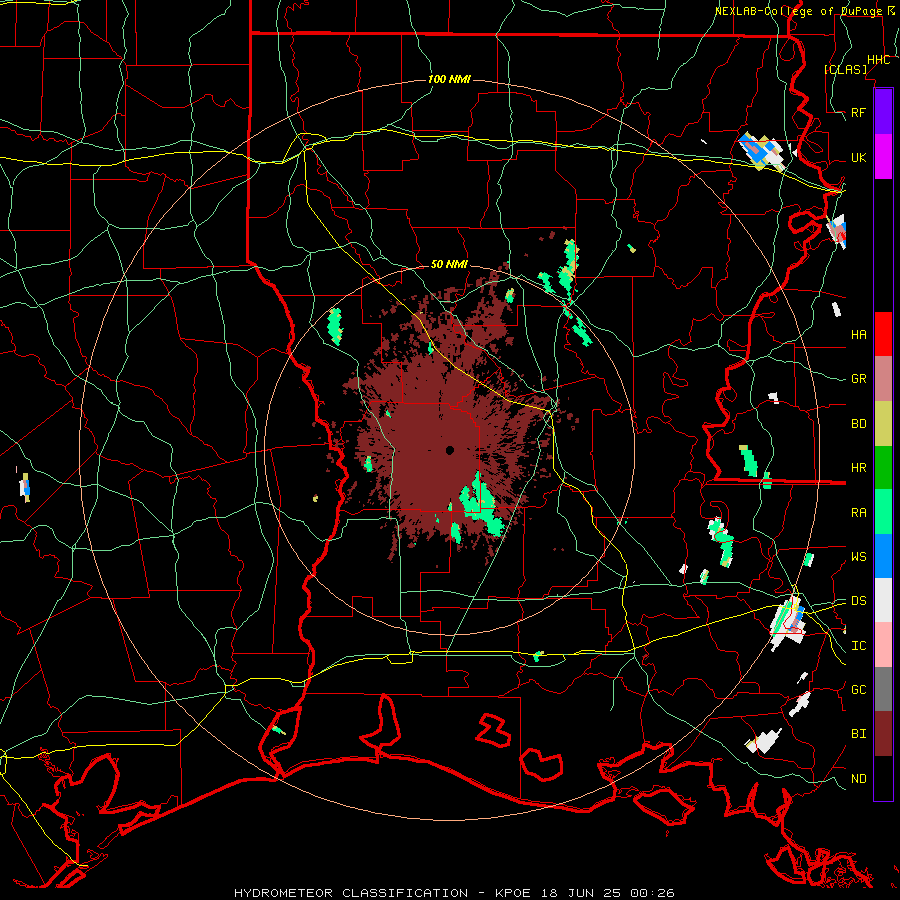The height and width of the screenshot is (900, 900).
Task: Click the "NEXLAB-College of DuPage" credit text
Action: 800,11
